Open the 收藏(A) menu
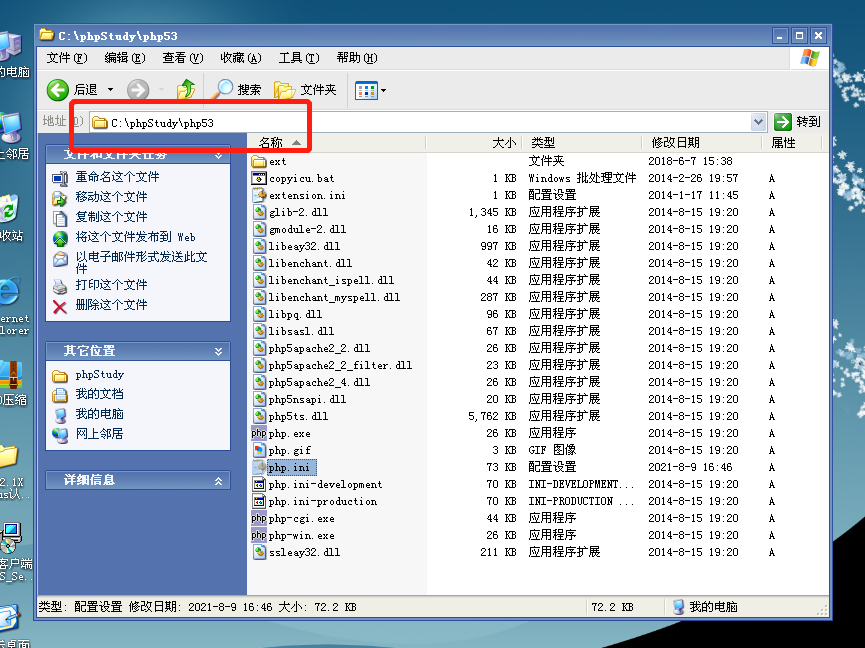865x648 pixels. (x=241, y=58)
